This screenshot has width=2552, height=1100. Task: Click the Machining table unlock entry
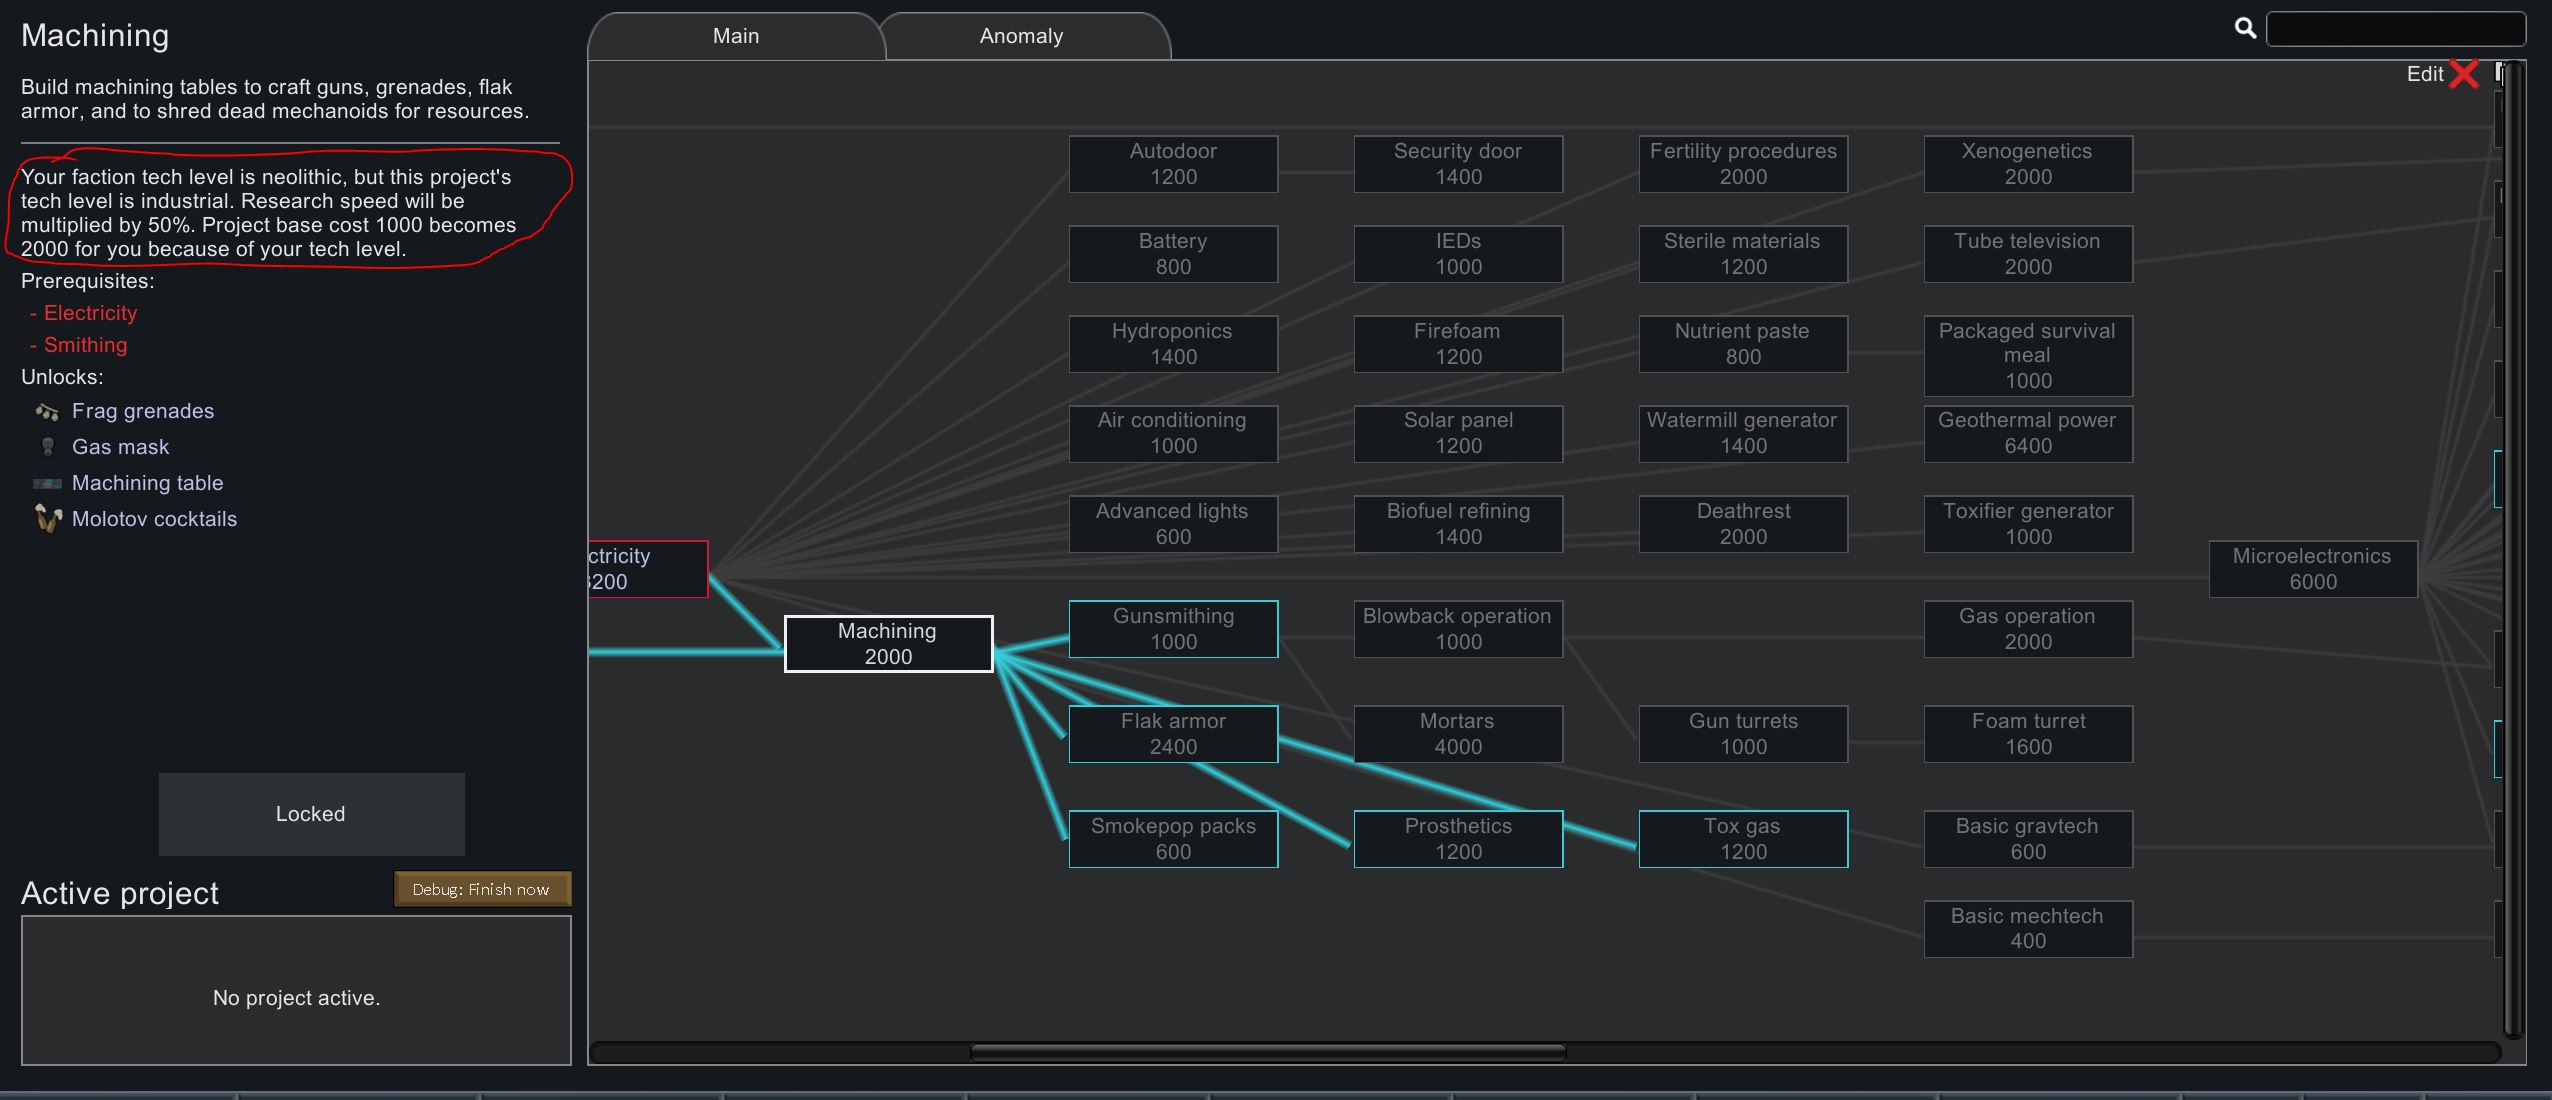pos(147,483)
